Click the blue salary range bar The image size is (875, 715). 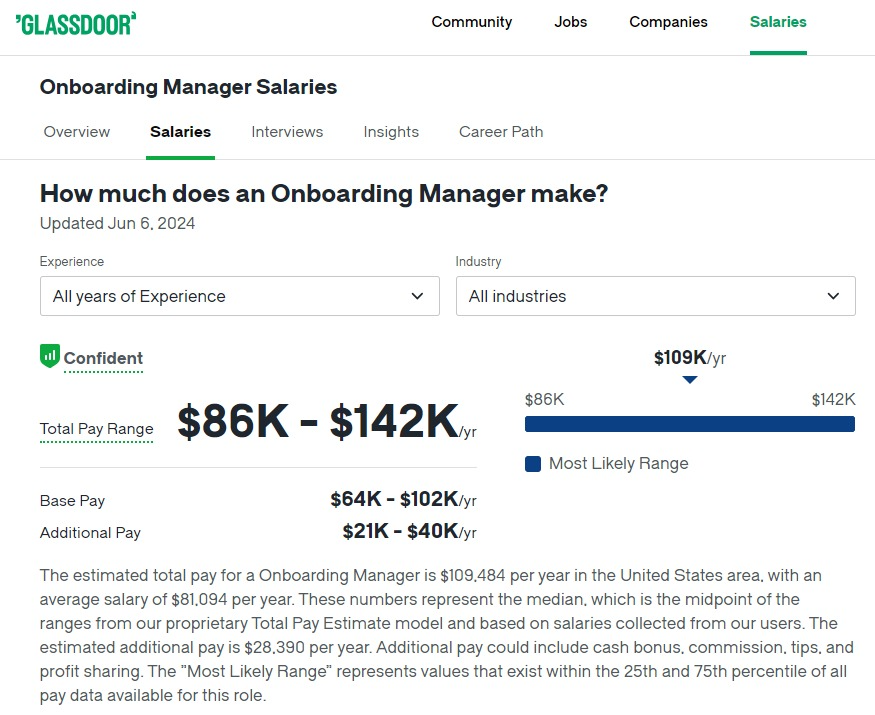click(x=689, y=424)
